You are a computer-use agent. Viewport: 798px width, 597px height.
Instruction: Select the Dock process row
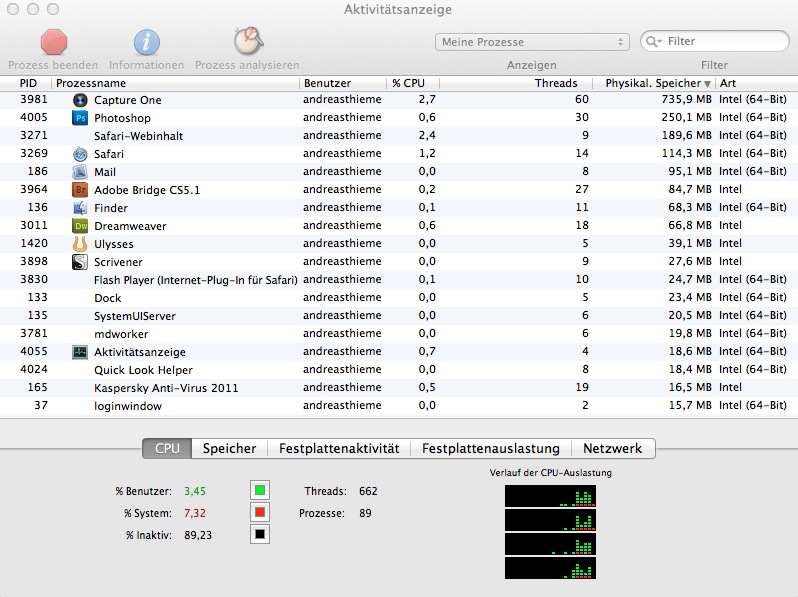pyautogui.click(x=399, y=298)
